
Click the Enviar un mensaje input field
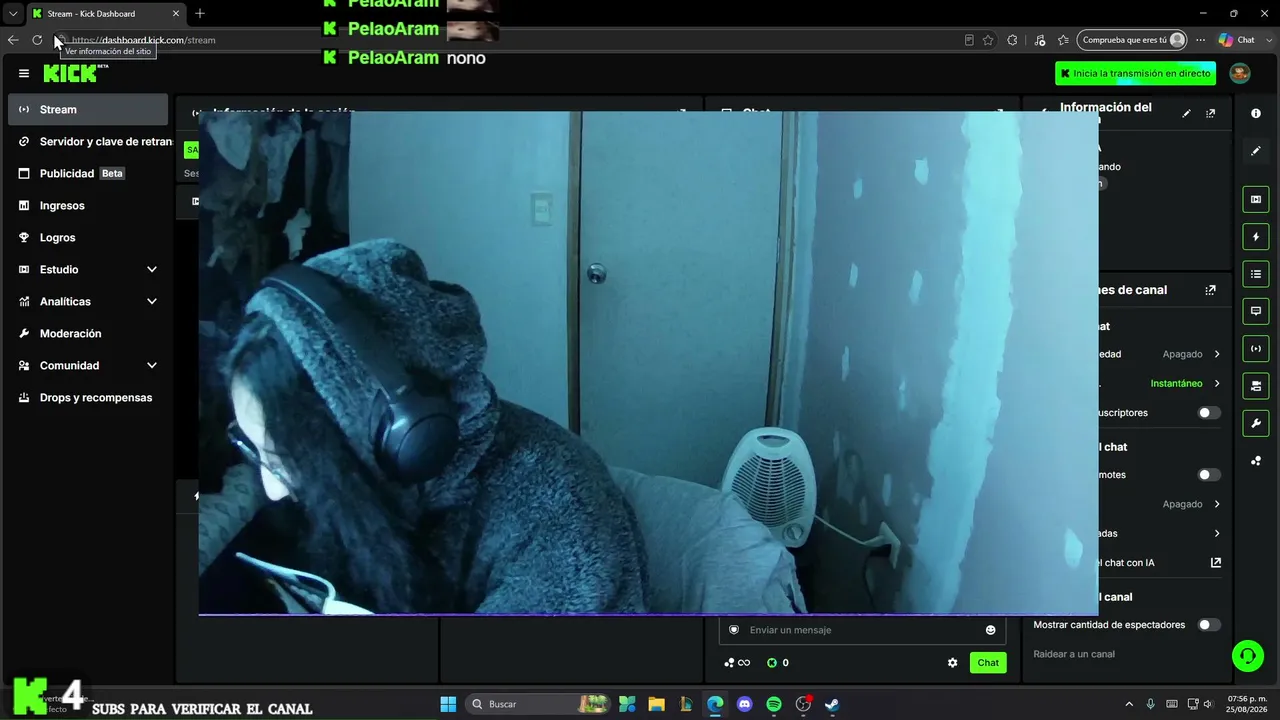coord(862,630)
